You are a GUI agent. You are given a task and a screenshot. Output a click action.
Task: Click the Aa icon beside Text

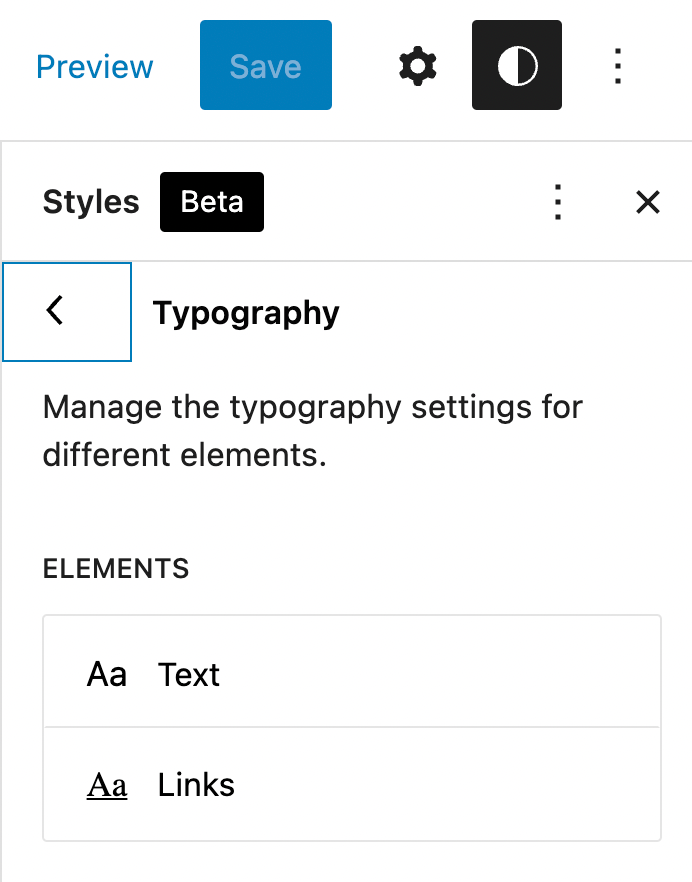click(x=107, y=675)
